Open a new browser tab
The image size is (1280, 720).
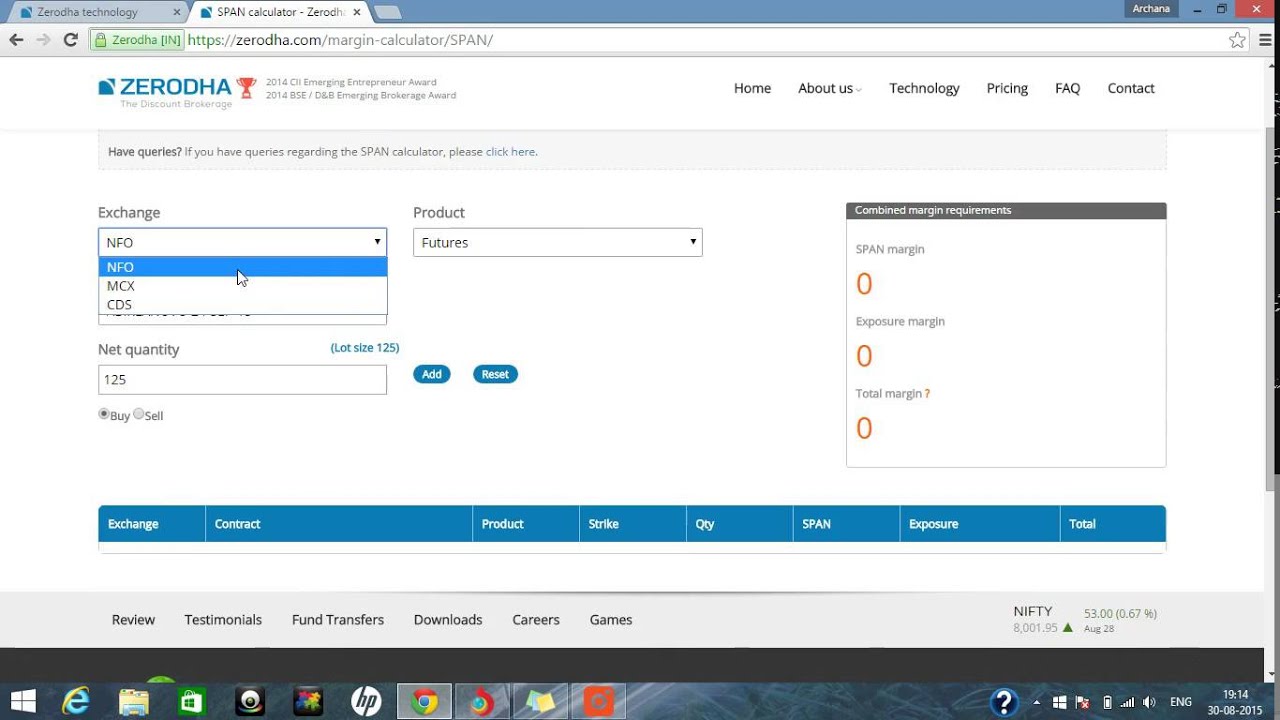click(387, 12)
